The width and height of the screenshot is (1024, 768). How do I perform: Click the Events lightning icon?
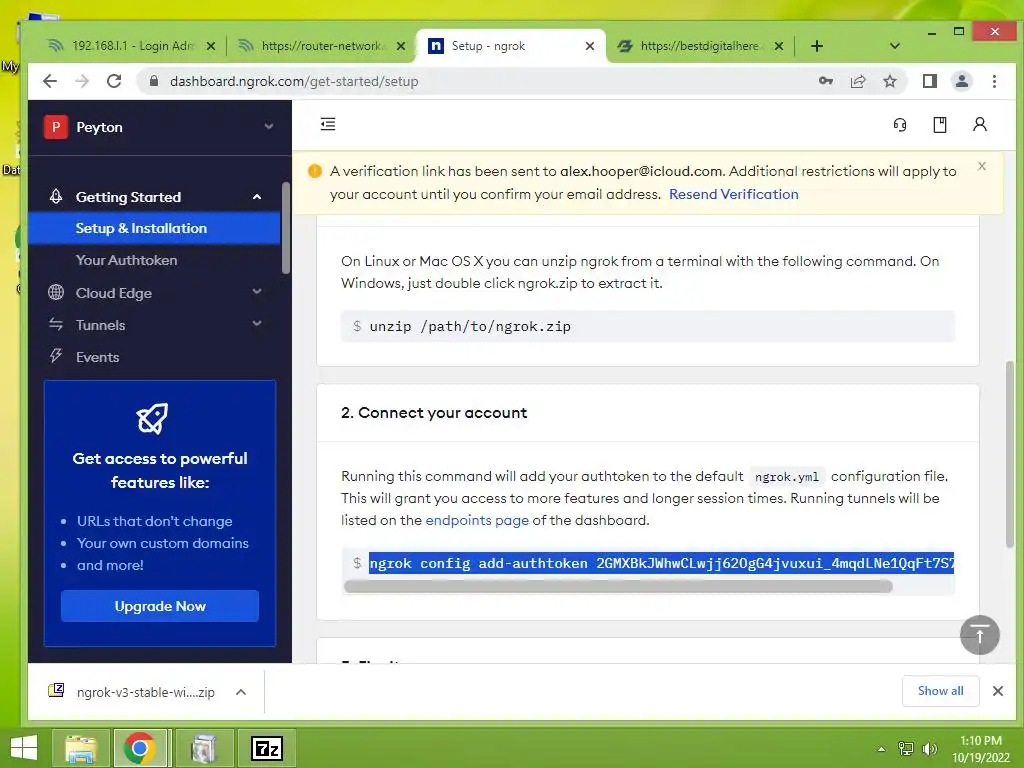[56, 356]
